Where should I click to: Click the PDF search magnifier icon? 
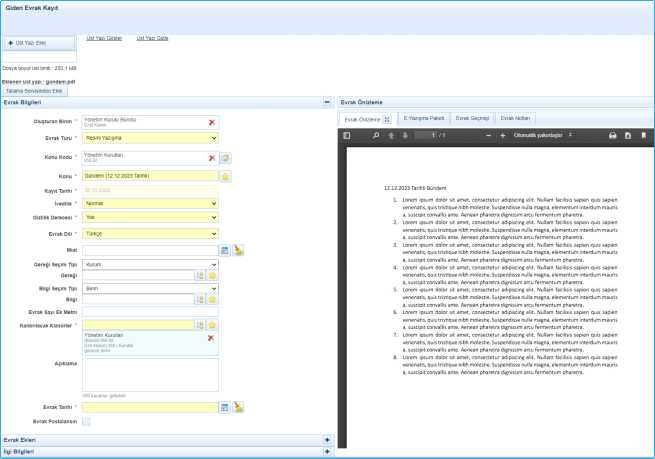[x=372, y=134]
